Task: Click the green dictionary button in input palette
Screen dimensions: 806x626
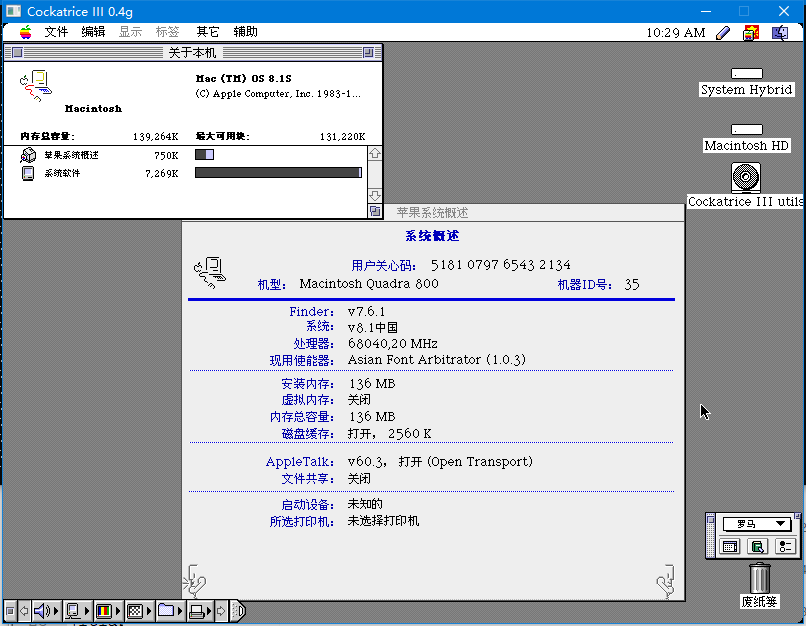Action: tap(757, 546)
